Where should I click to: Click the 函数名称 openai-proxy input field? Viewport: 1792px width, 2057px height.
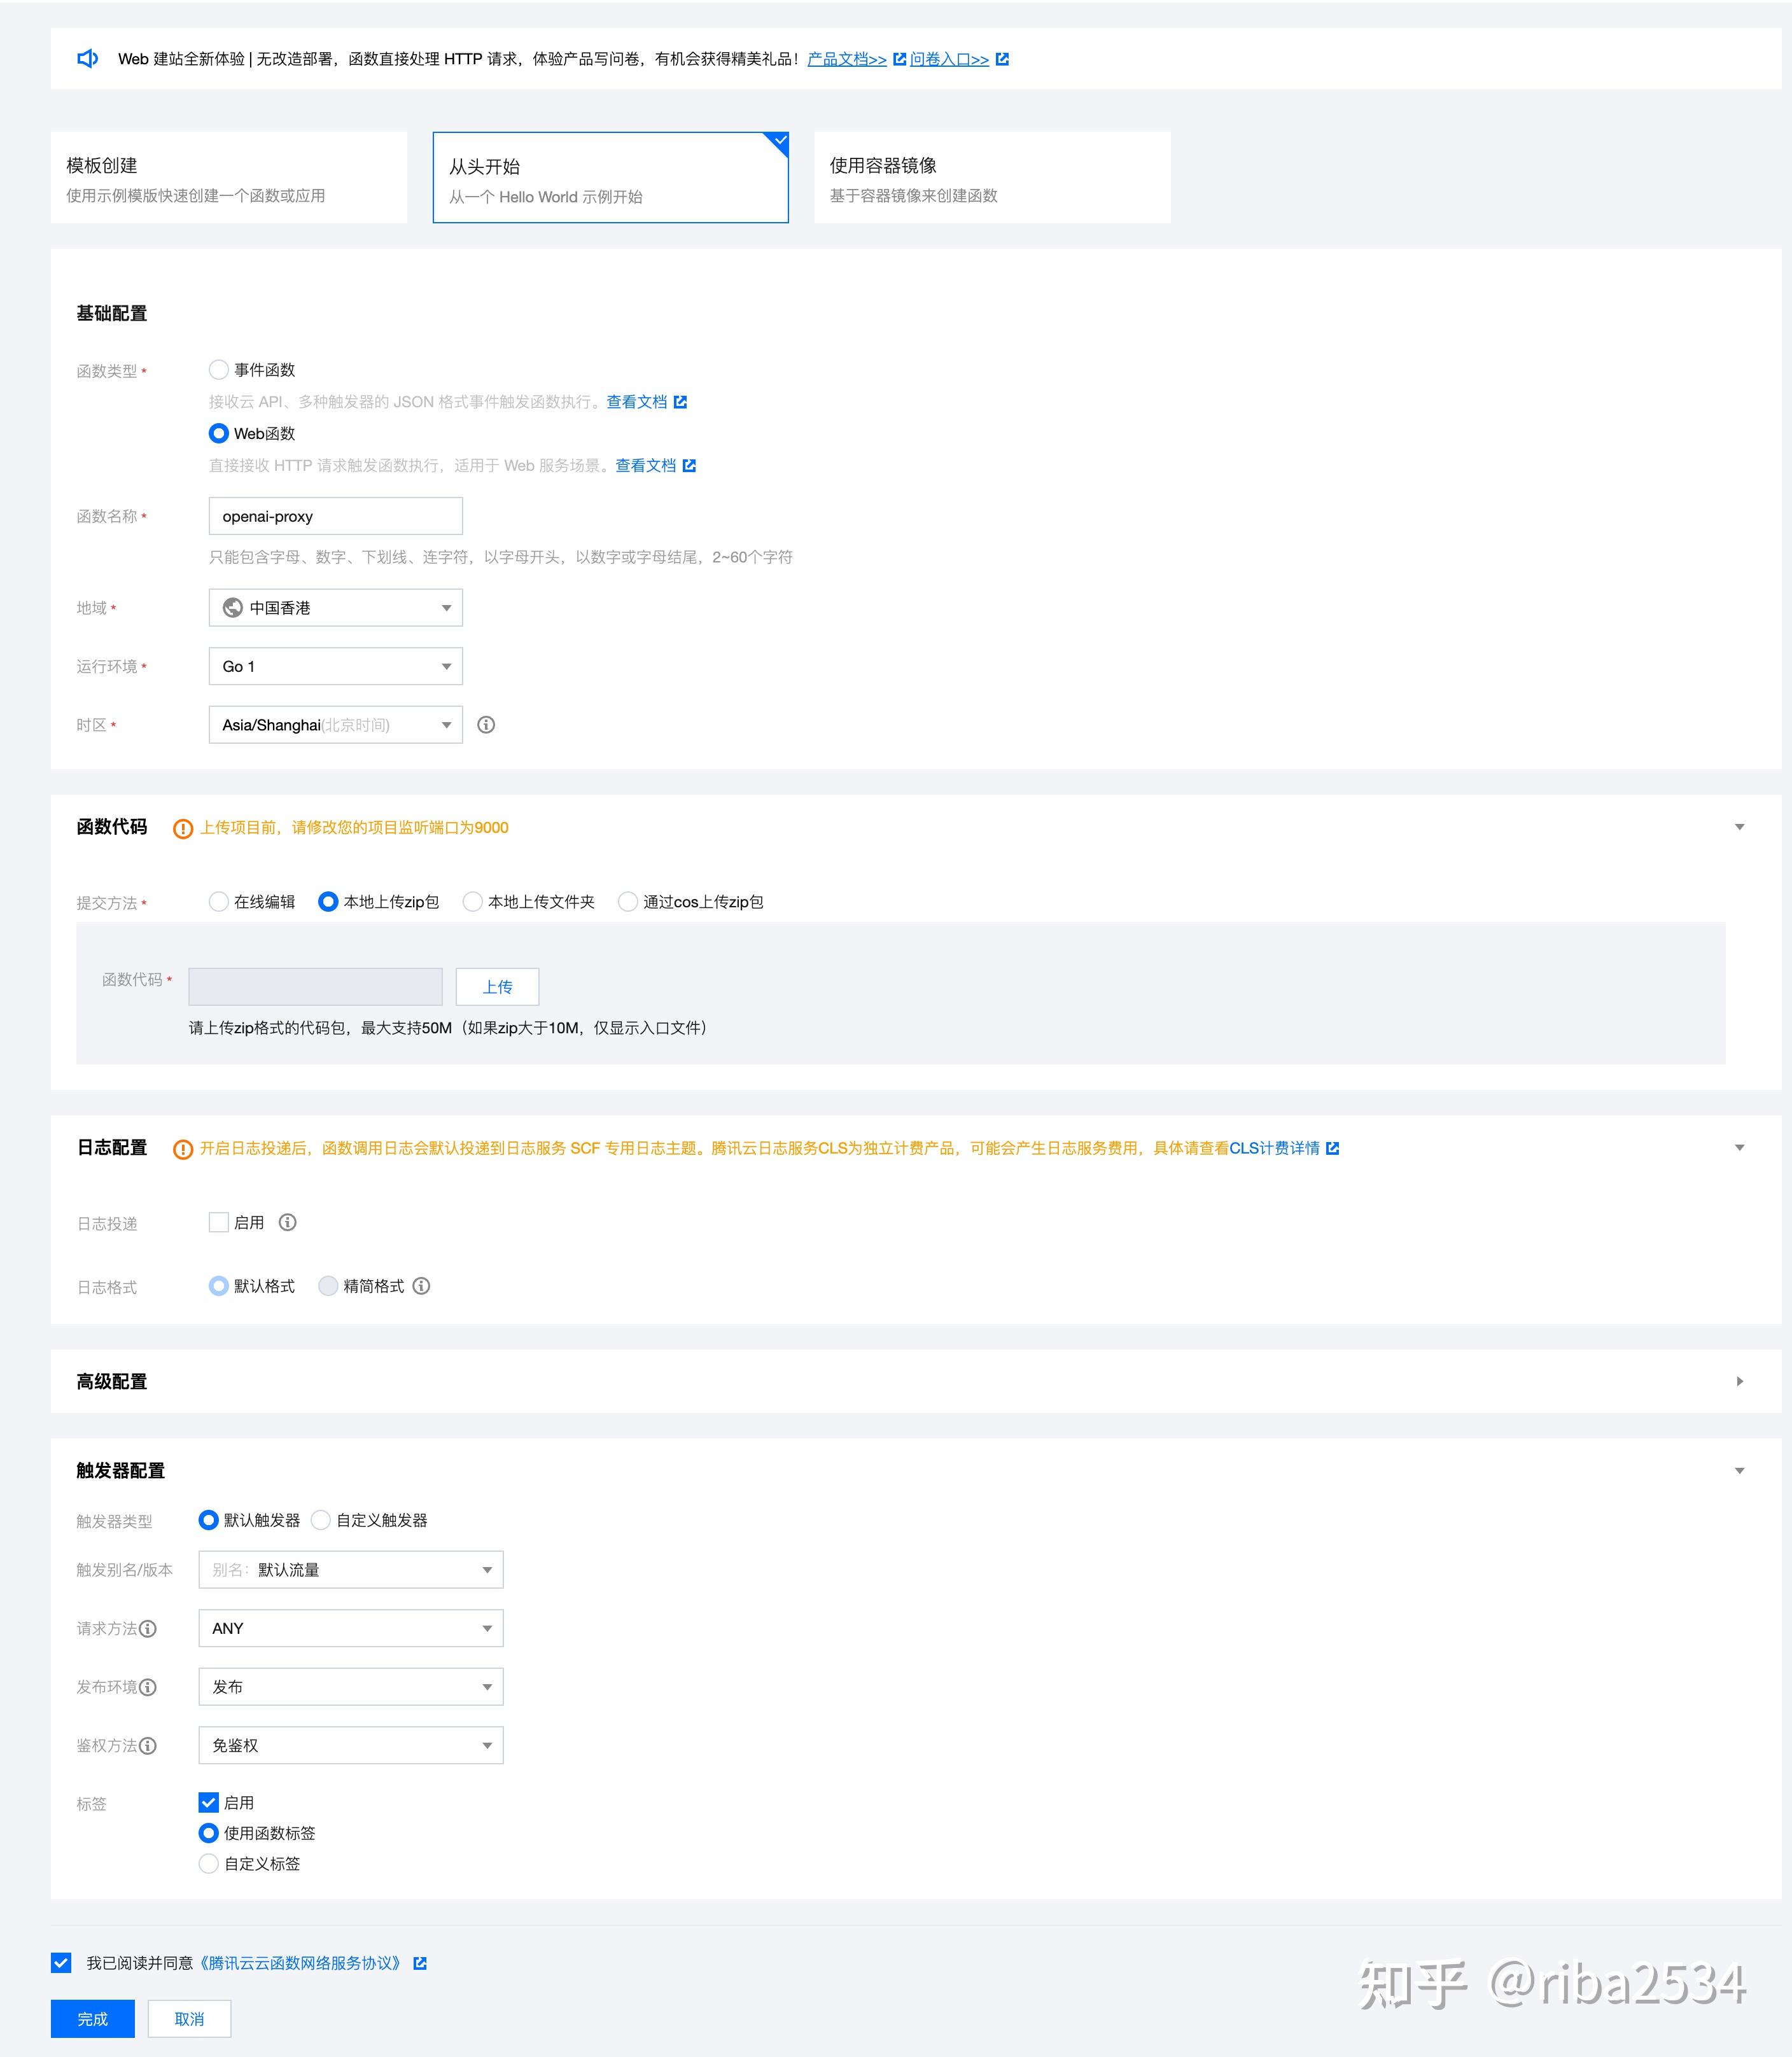pos(335,516)
